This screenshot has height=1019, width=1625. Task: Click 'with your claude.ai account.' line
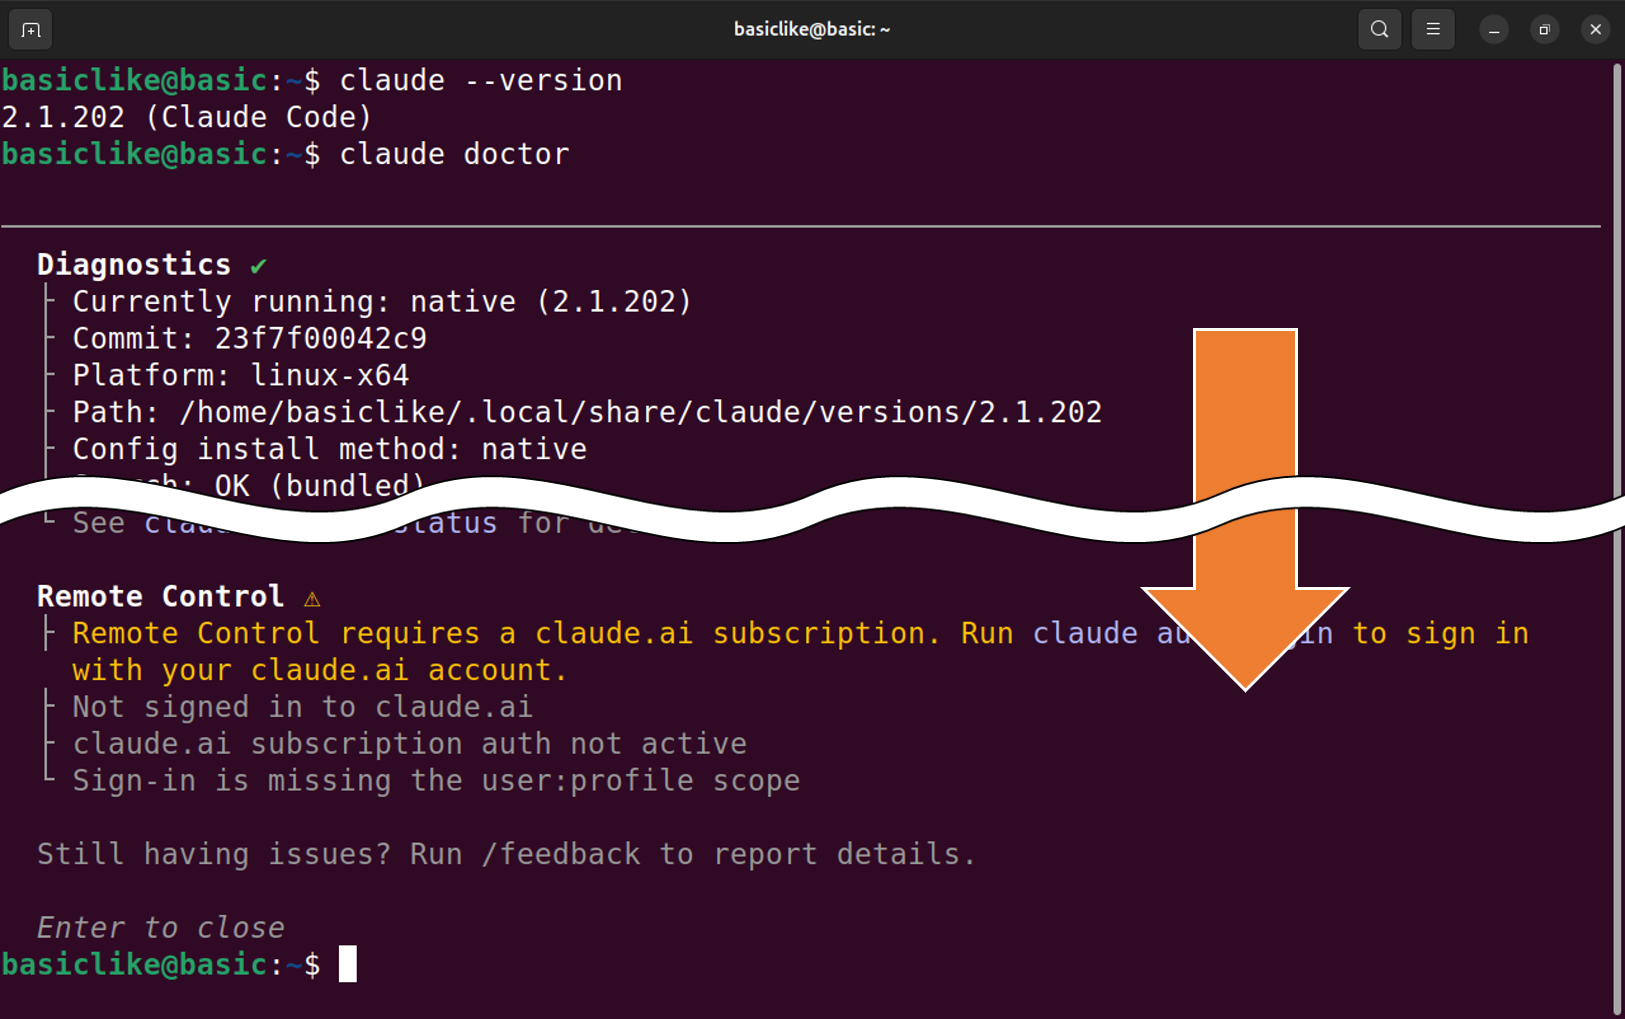coord(320,671)
